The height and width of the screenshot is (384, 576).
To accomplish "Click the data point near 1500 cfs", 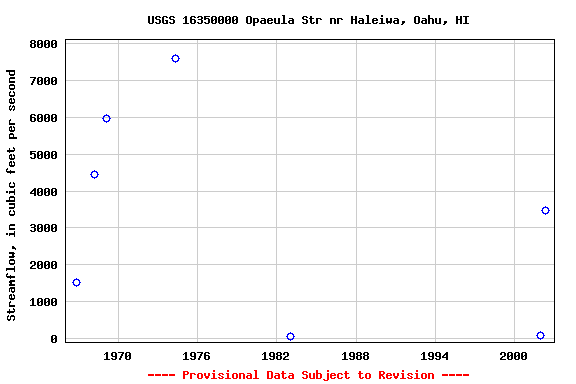I will point(76,282).
